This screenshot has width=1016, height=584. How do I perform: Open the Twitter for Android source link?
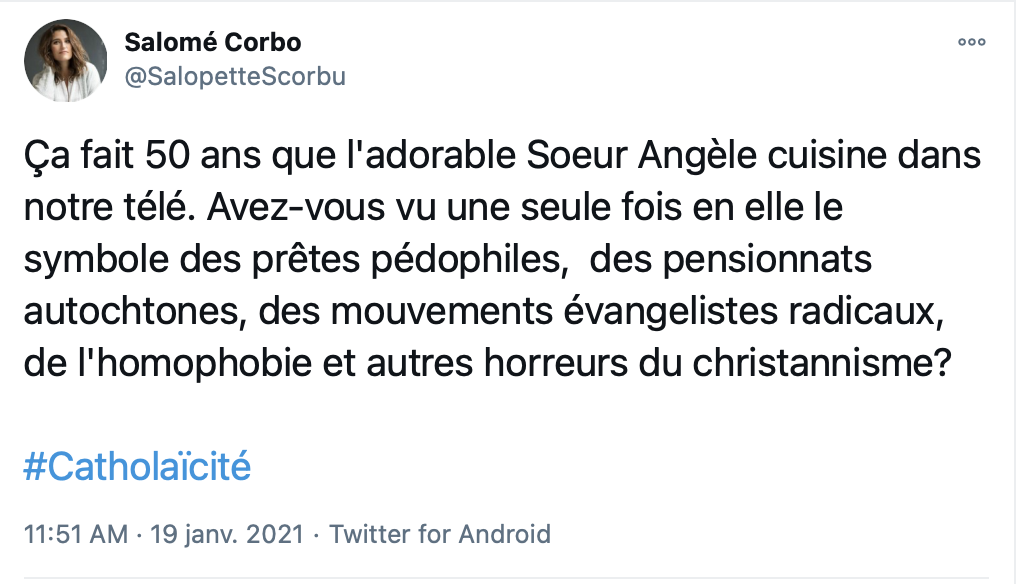pos(440,534)
